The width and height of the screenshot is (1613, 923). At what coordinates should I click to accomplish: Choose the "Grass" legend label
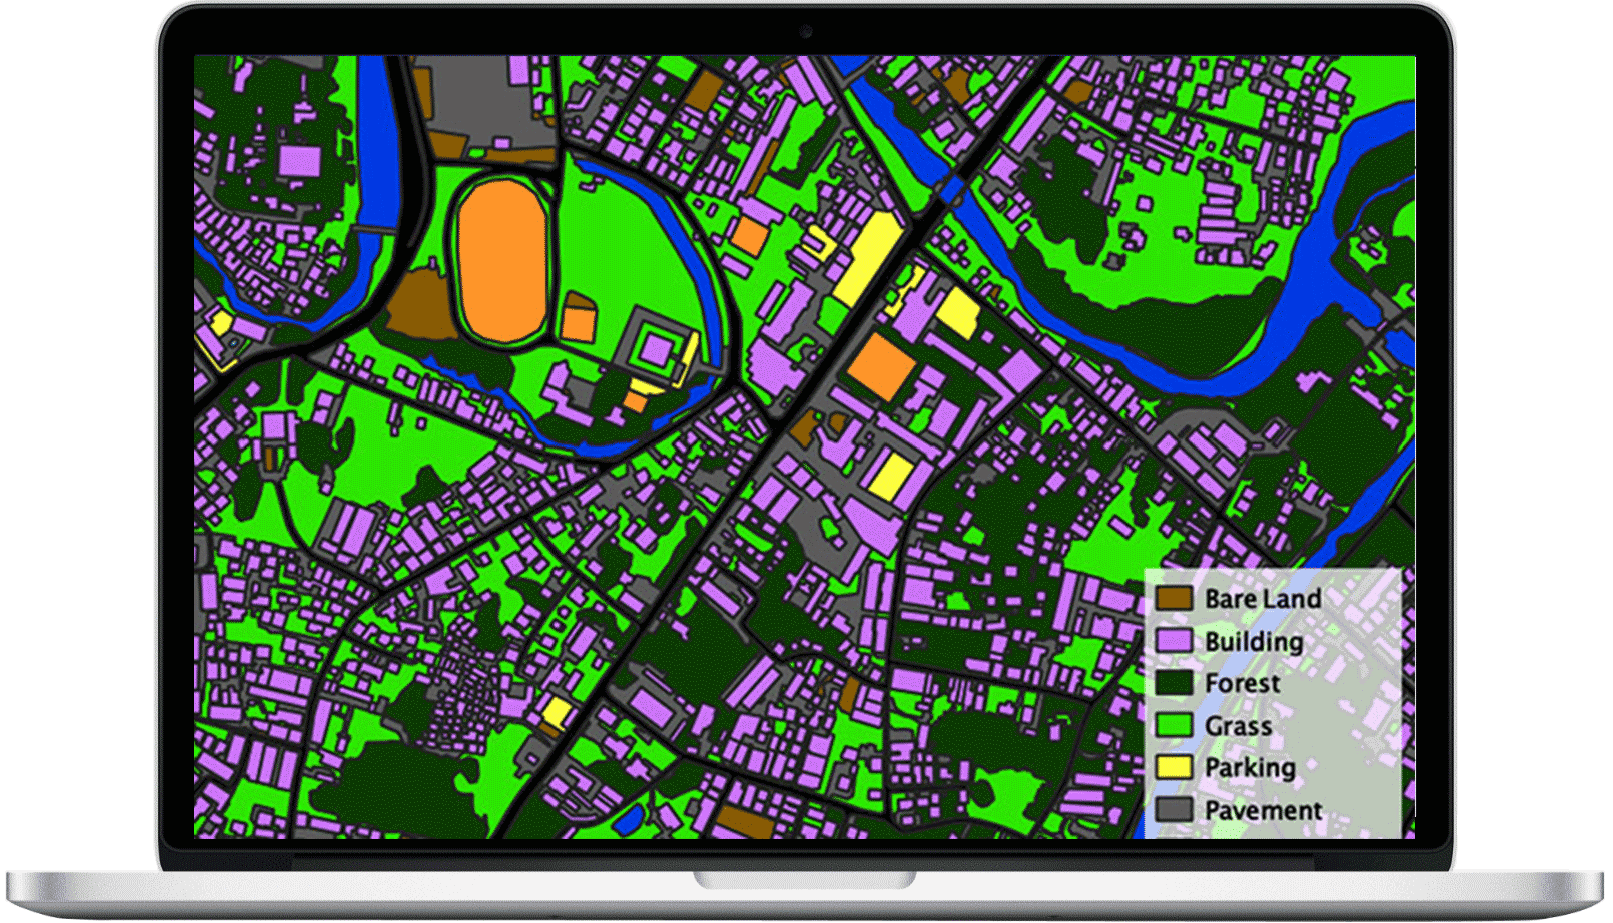tap(1238, 726)
